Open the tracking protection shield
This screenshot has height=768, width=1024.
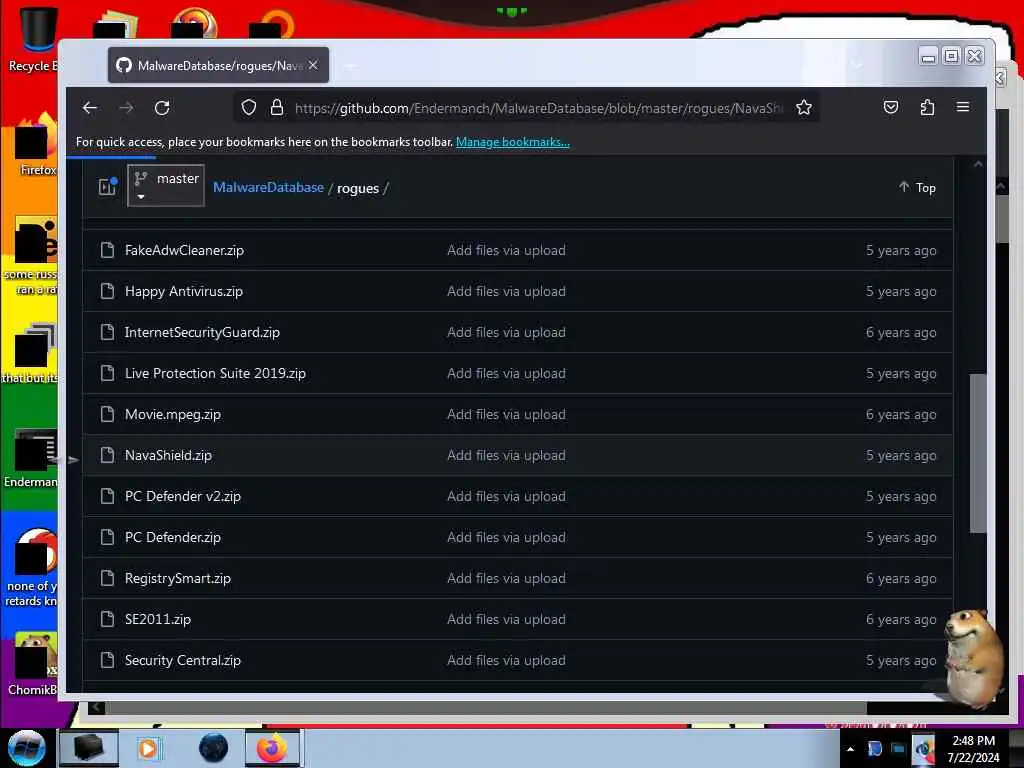click(x=249, y=108)
